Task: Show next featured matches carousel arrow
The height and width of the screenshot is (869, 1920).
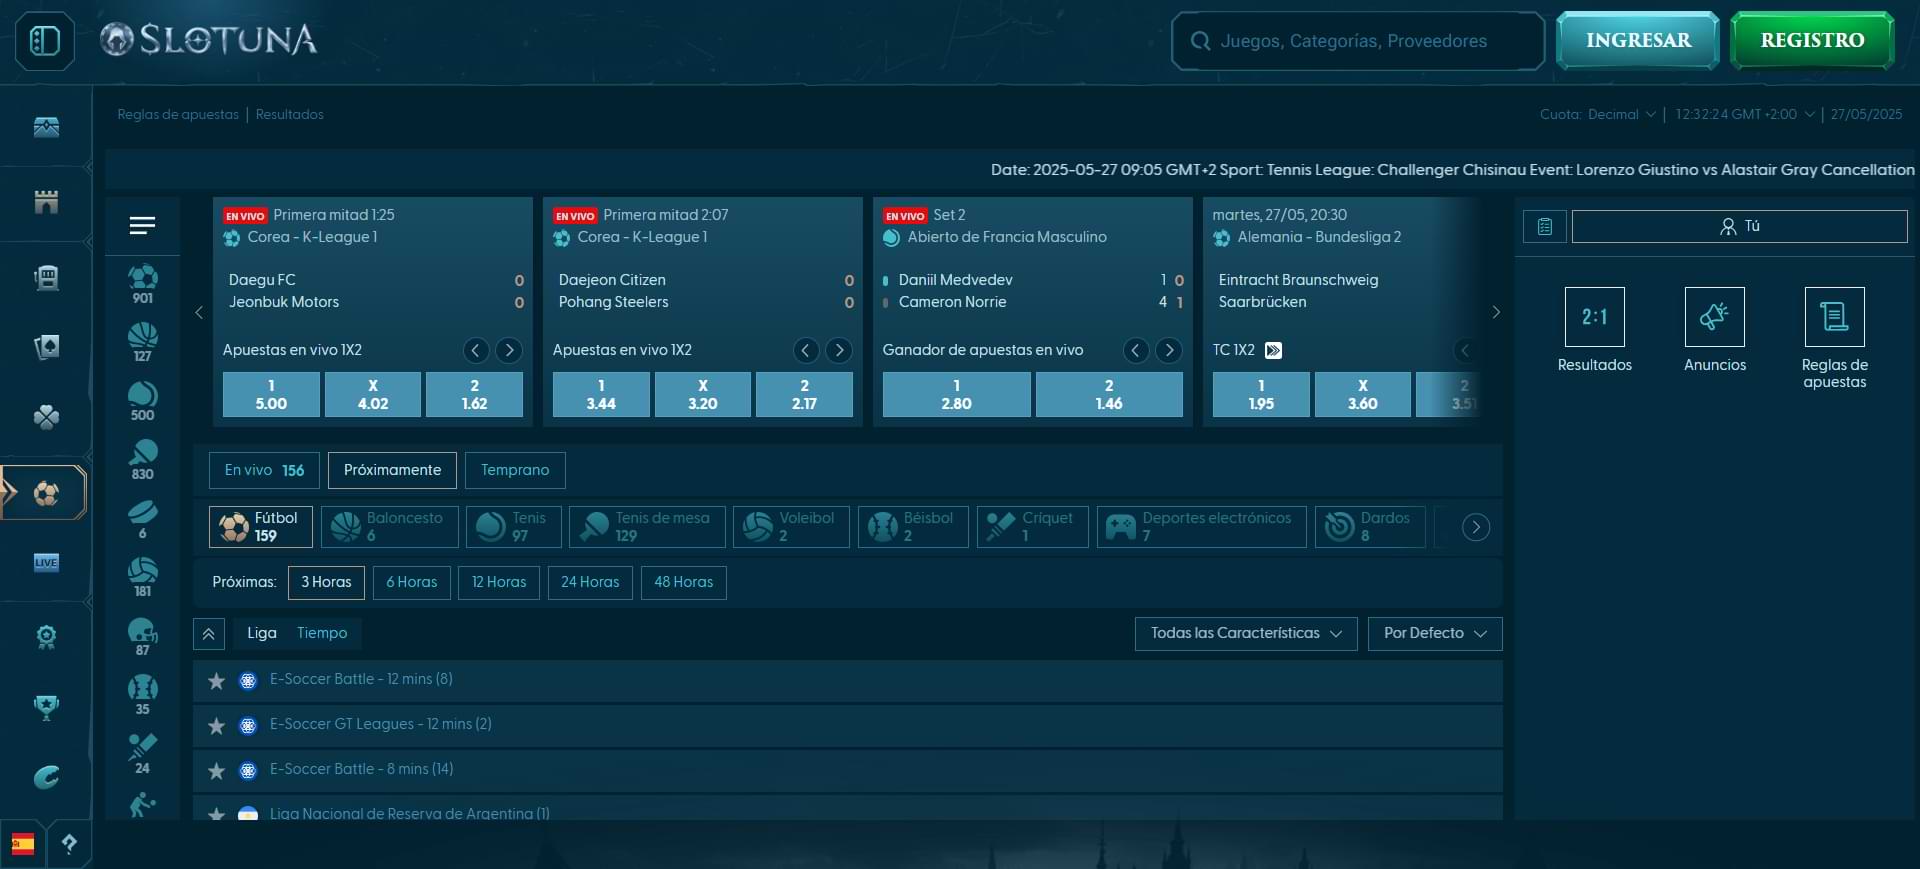Action: pyautogui.click(x=1496, y=312)
